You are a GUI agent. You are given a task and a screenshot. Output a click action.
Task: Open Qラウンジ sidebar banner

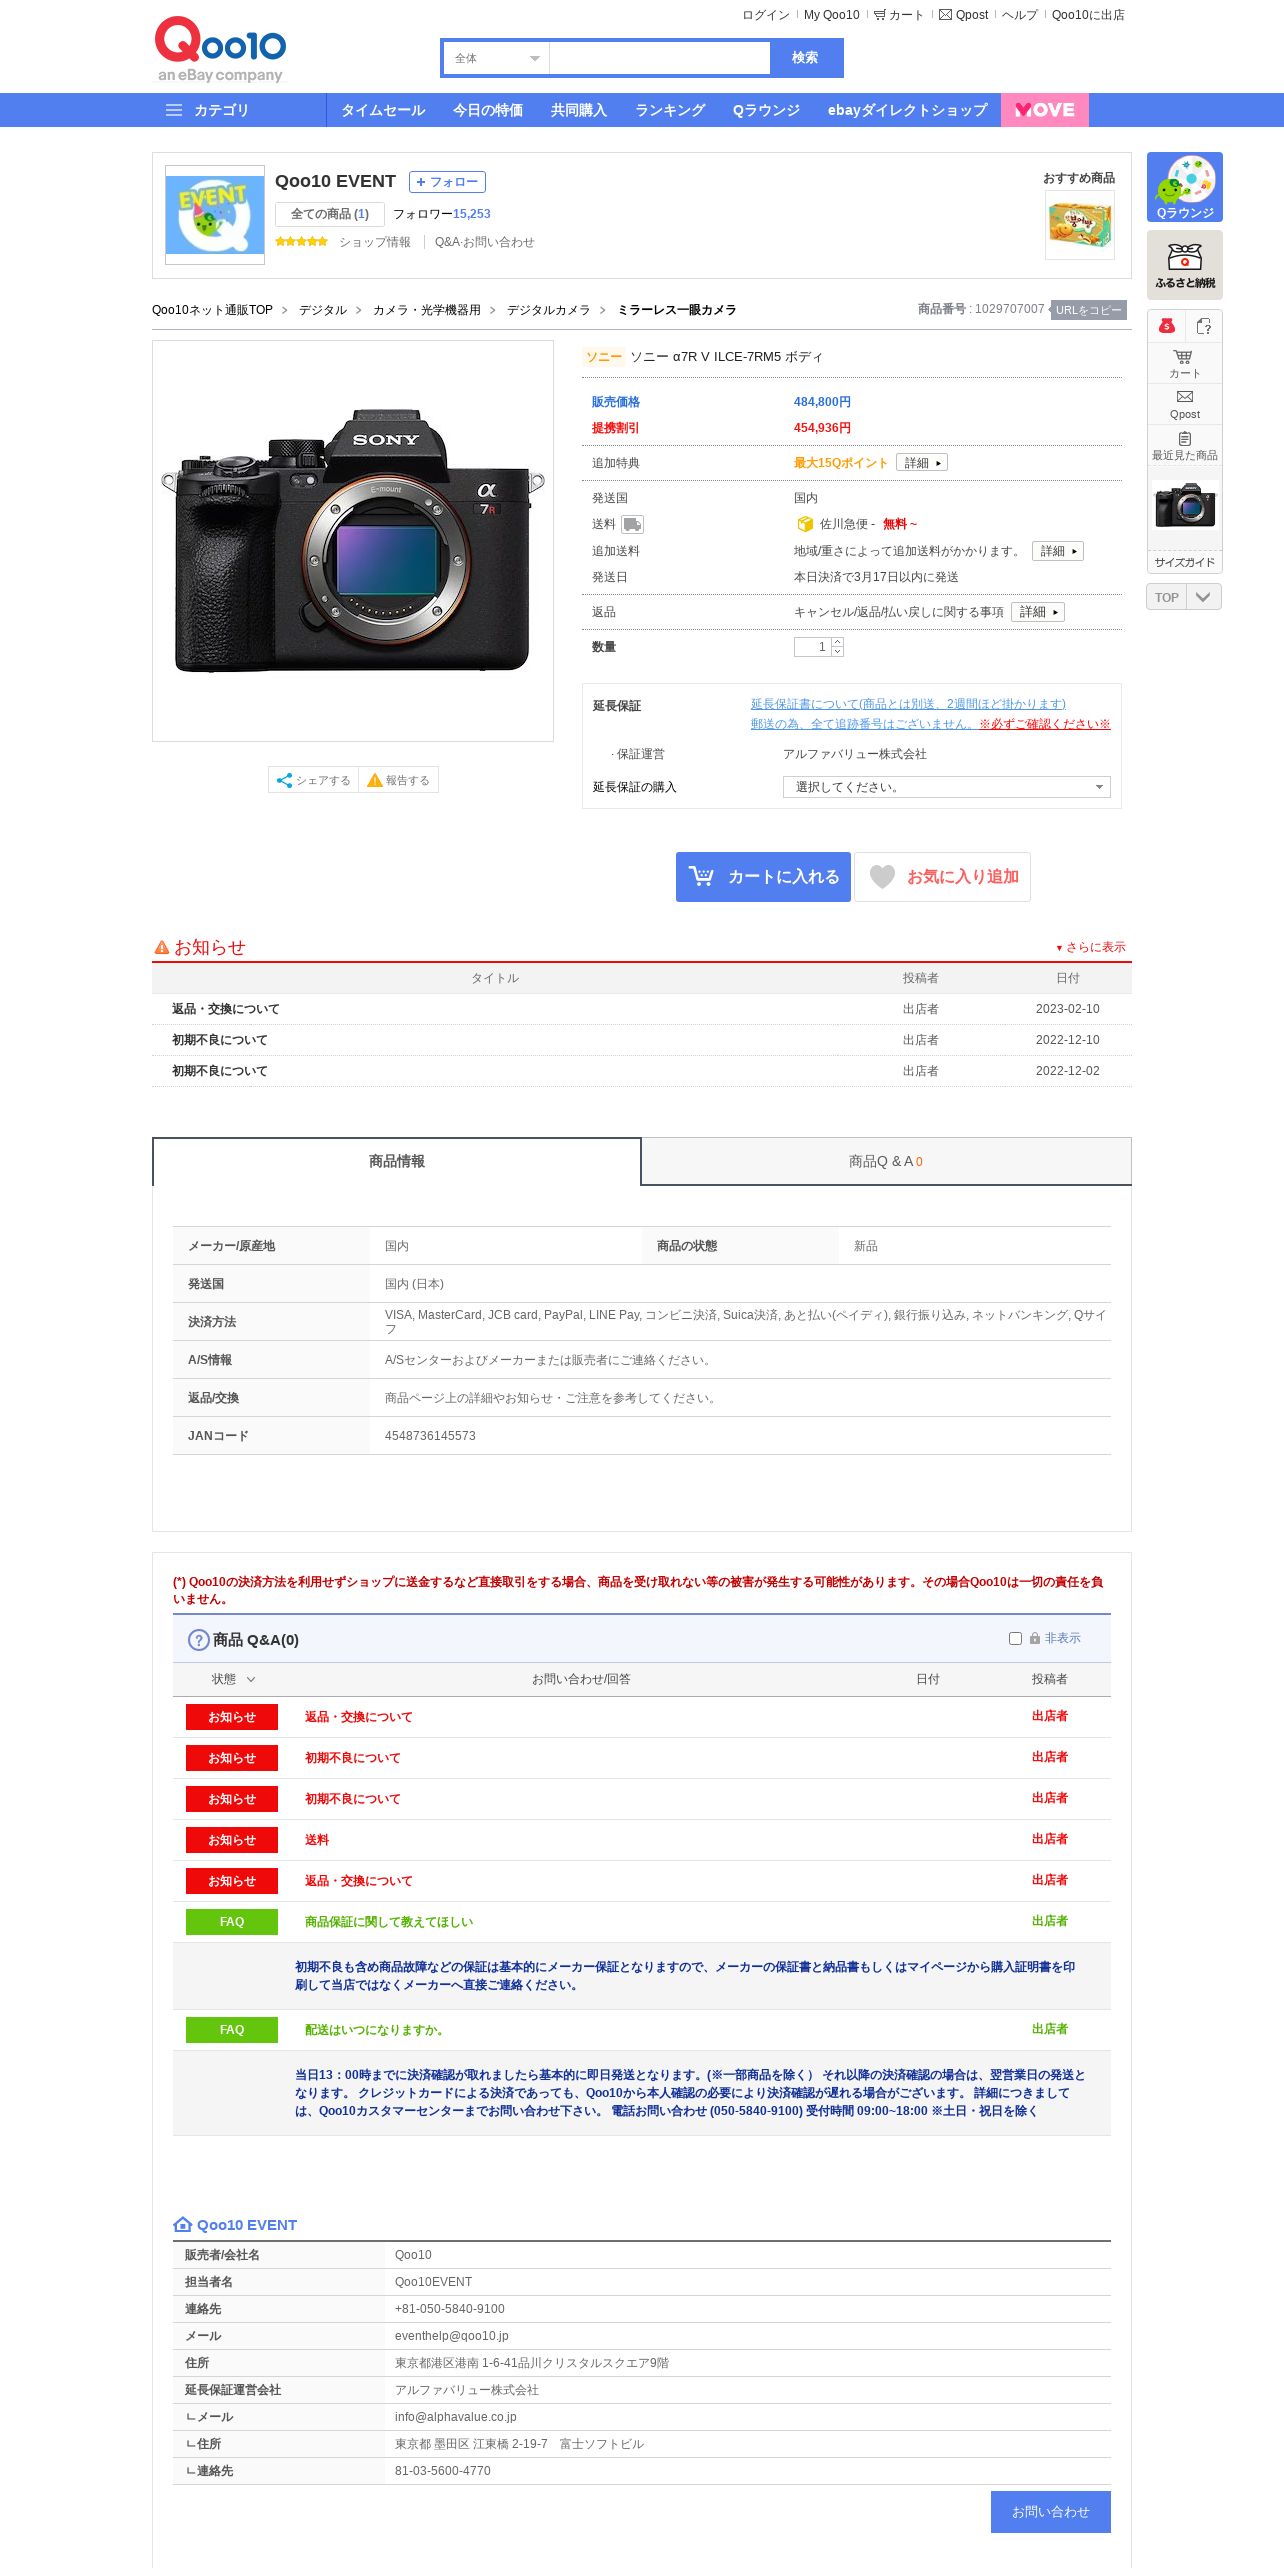pyautogui.click(x=1184, y=187)
